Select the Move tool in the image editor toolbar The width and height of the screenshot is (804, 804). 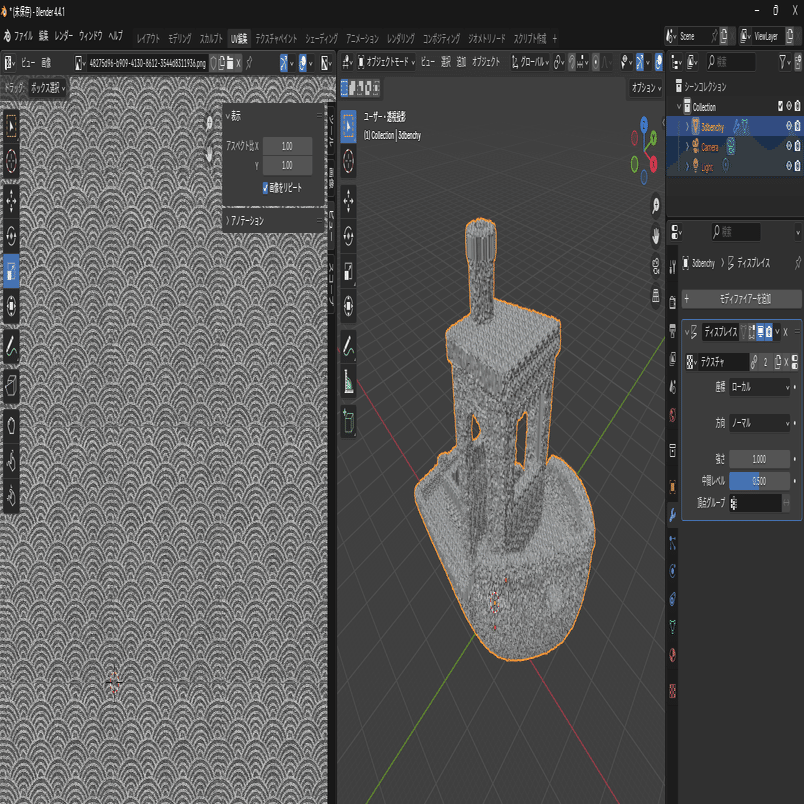11,200
